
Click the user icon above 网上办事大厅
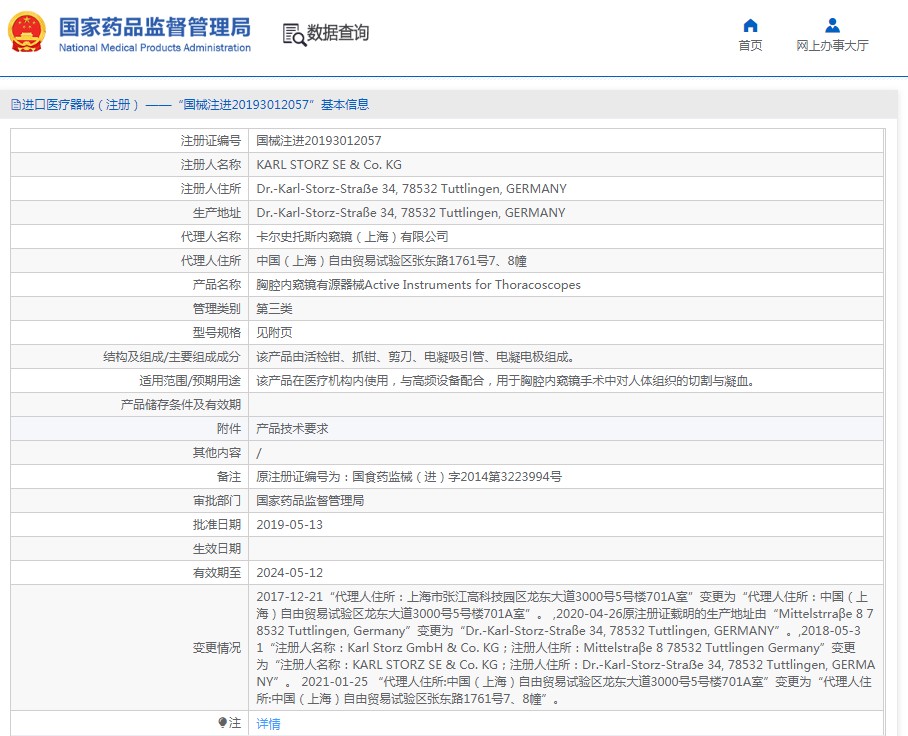(x=832, y=25)
